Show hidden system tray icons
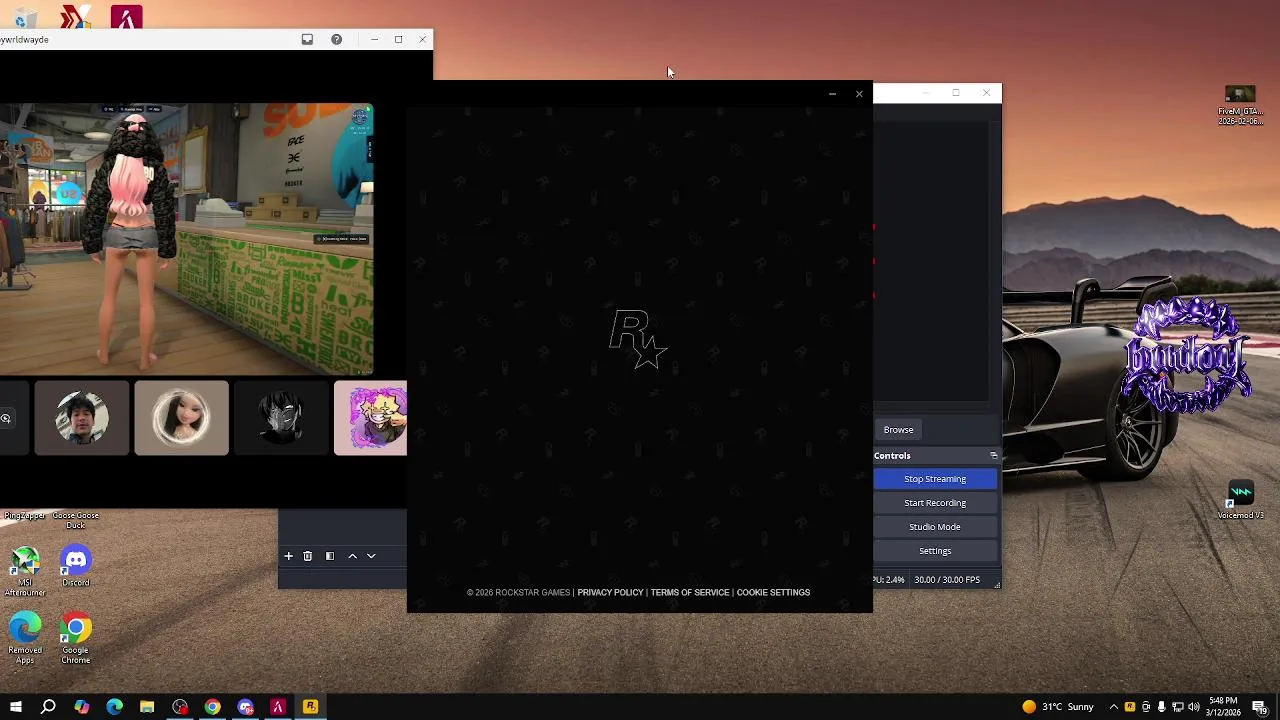Image resolution: width=1280 pixels, height=720 pixels. coord(1113,707)
